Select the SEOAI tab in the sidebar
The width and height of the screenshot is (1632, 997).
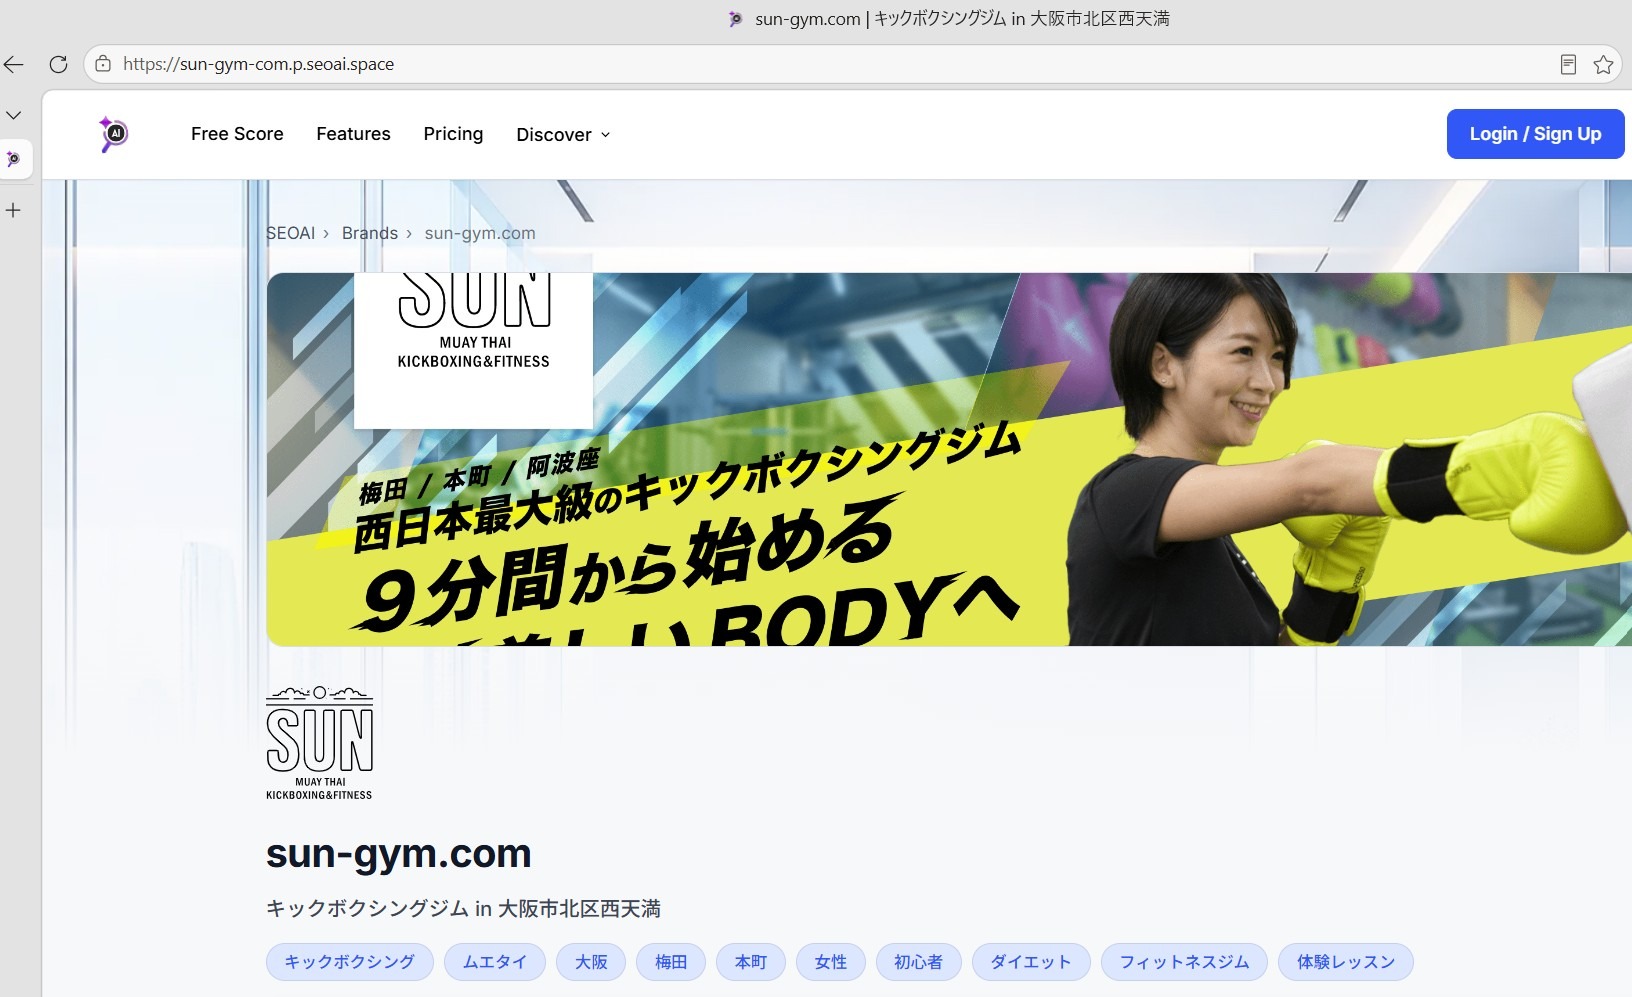click(x=14, y=159)
